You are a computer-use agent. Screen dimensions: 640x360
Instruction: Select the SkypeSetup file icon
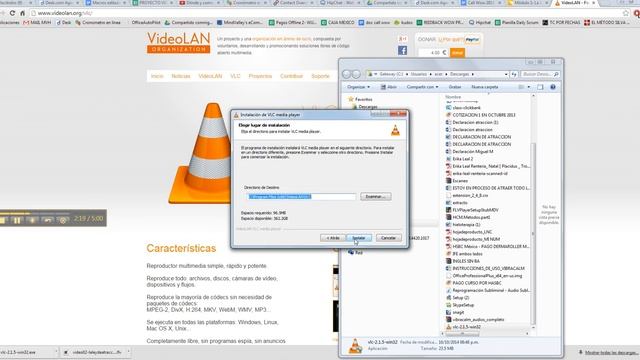tap(448, 305)
